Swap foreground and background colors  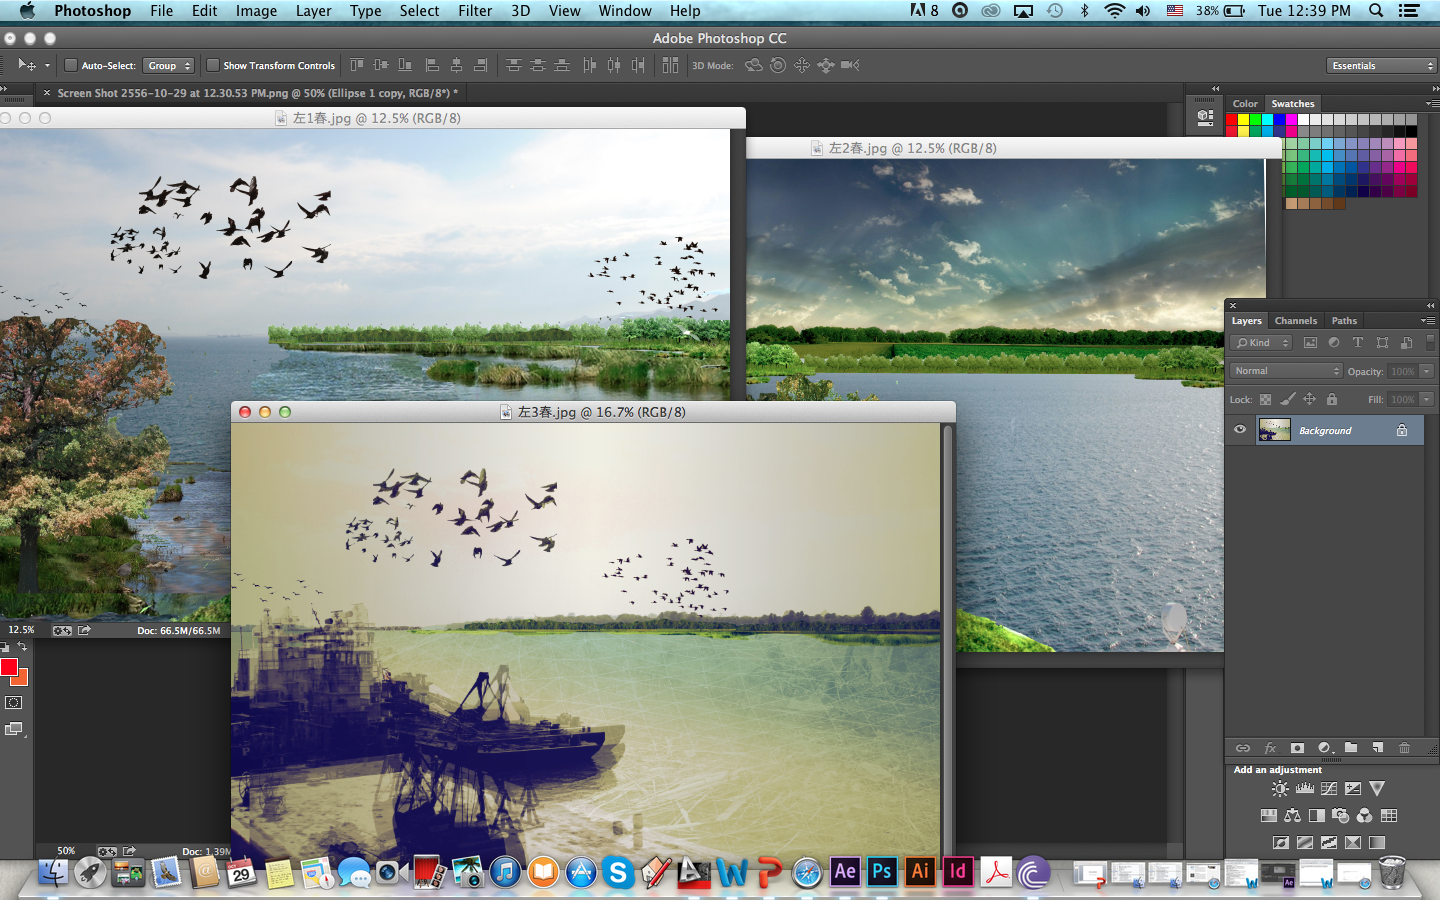coord(22,647)
